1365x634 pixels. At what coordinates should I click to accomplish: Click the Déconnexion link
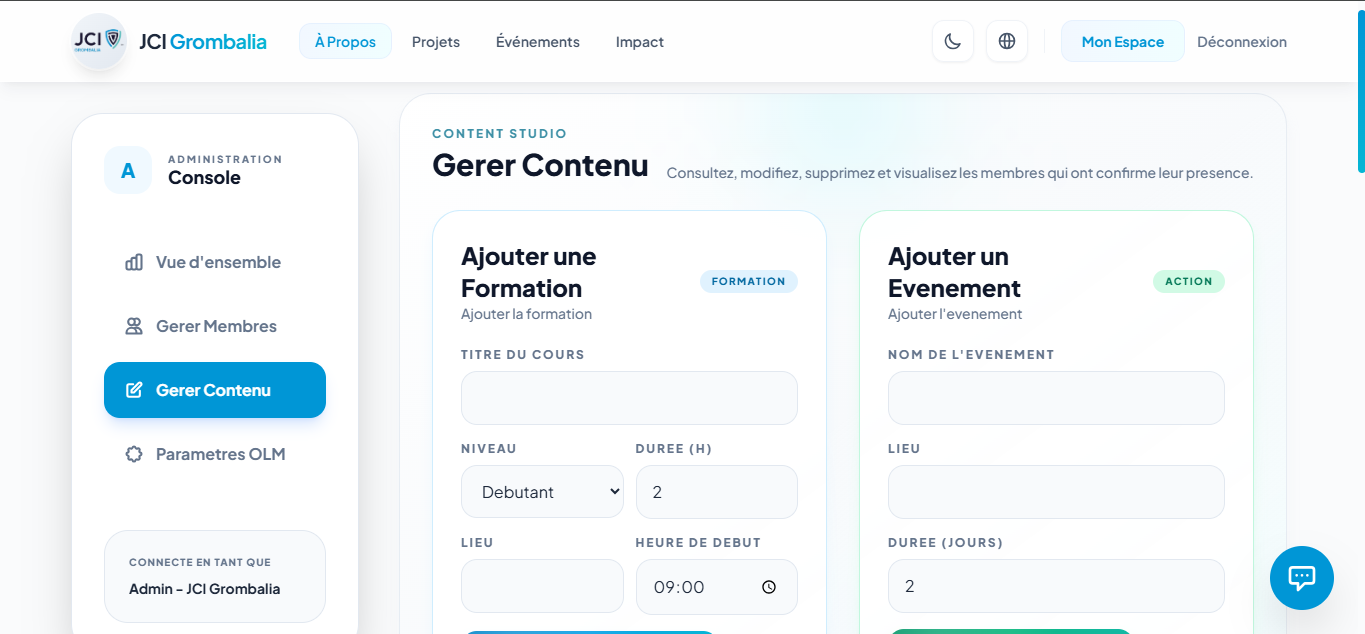click(1242, 42)
